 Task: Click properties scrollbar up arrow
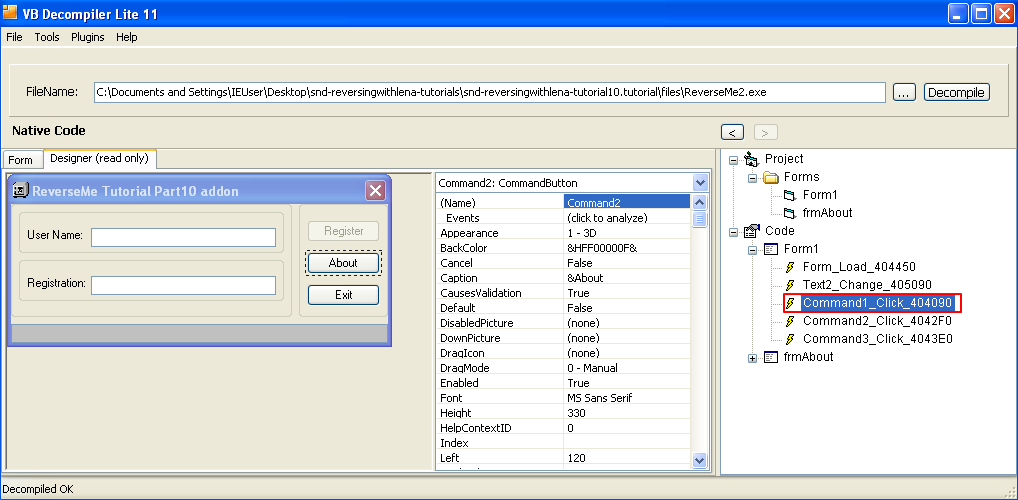700,202
